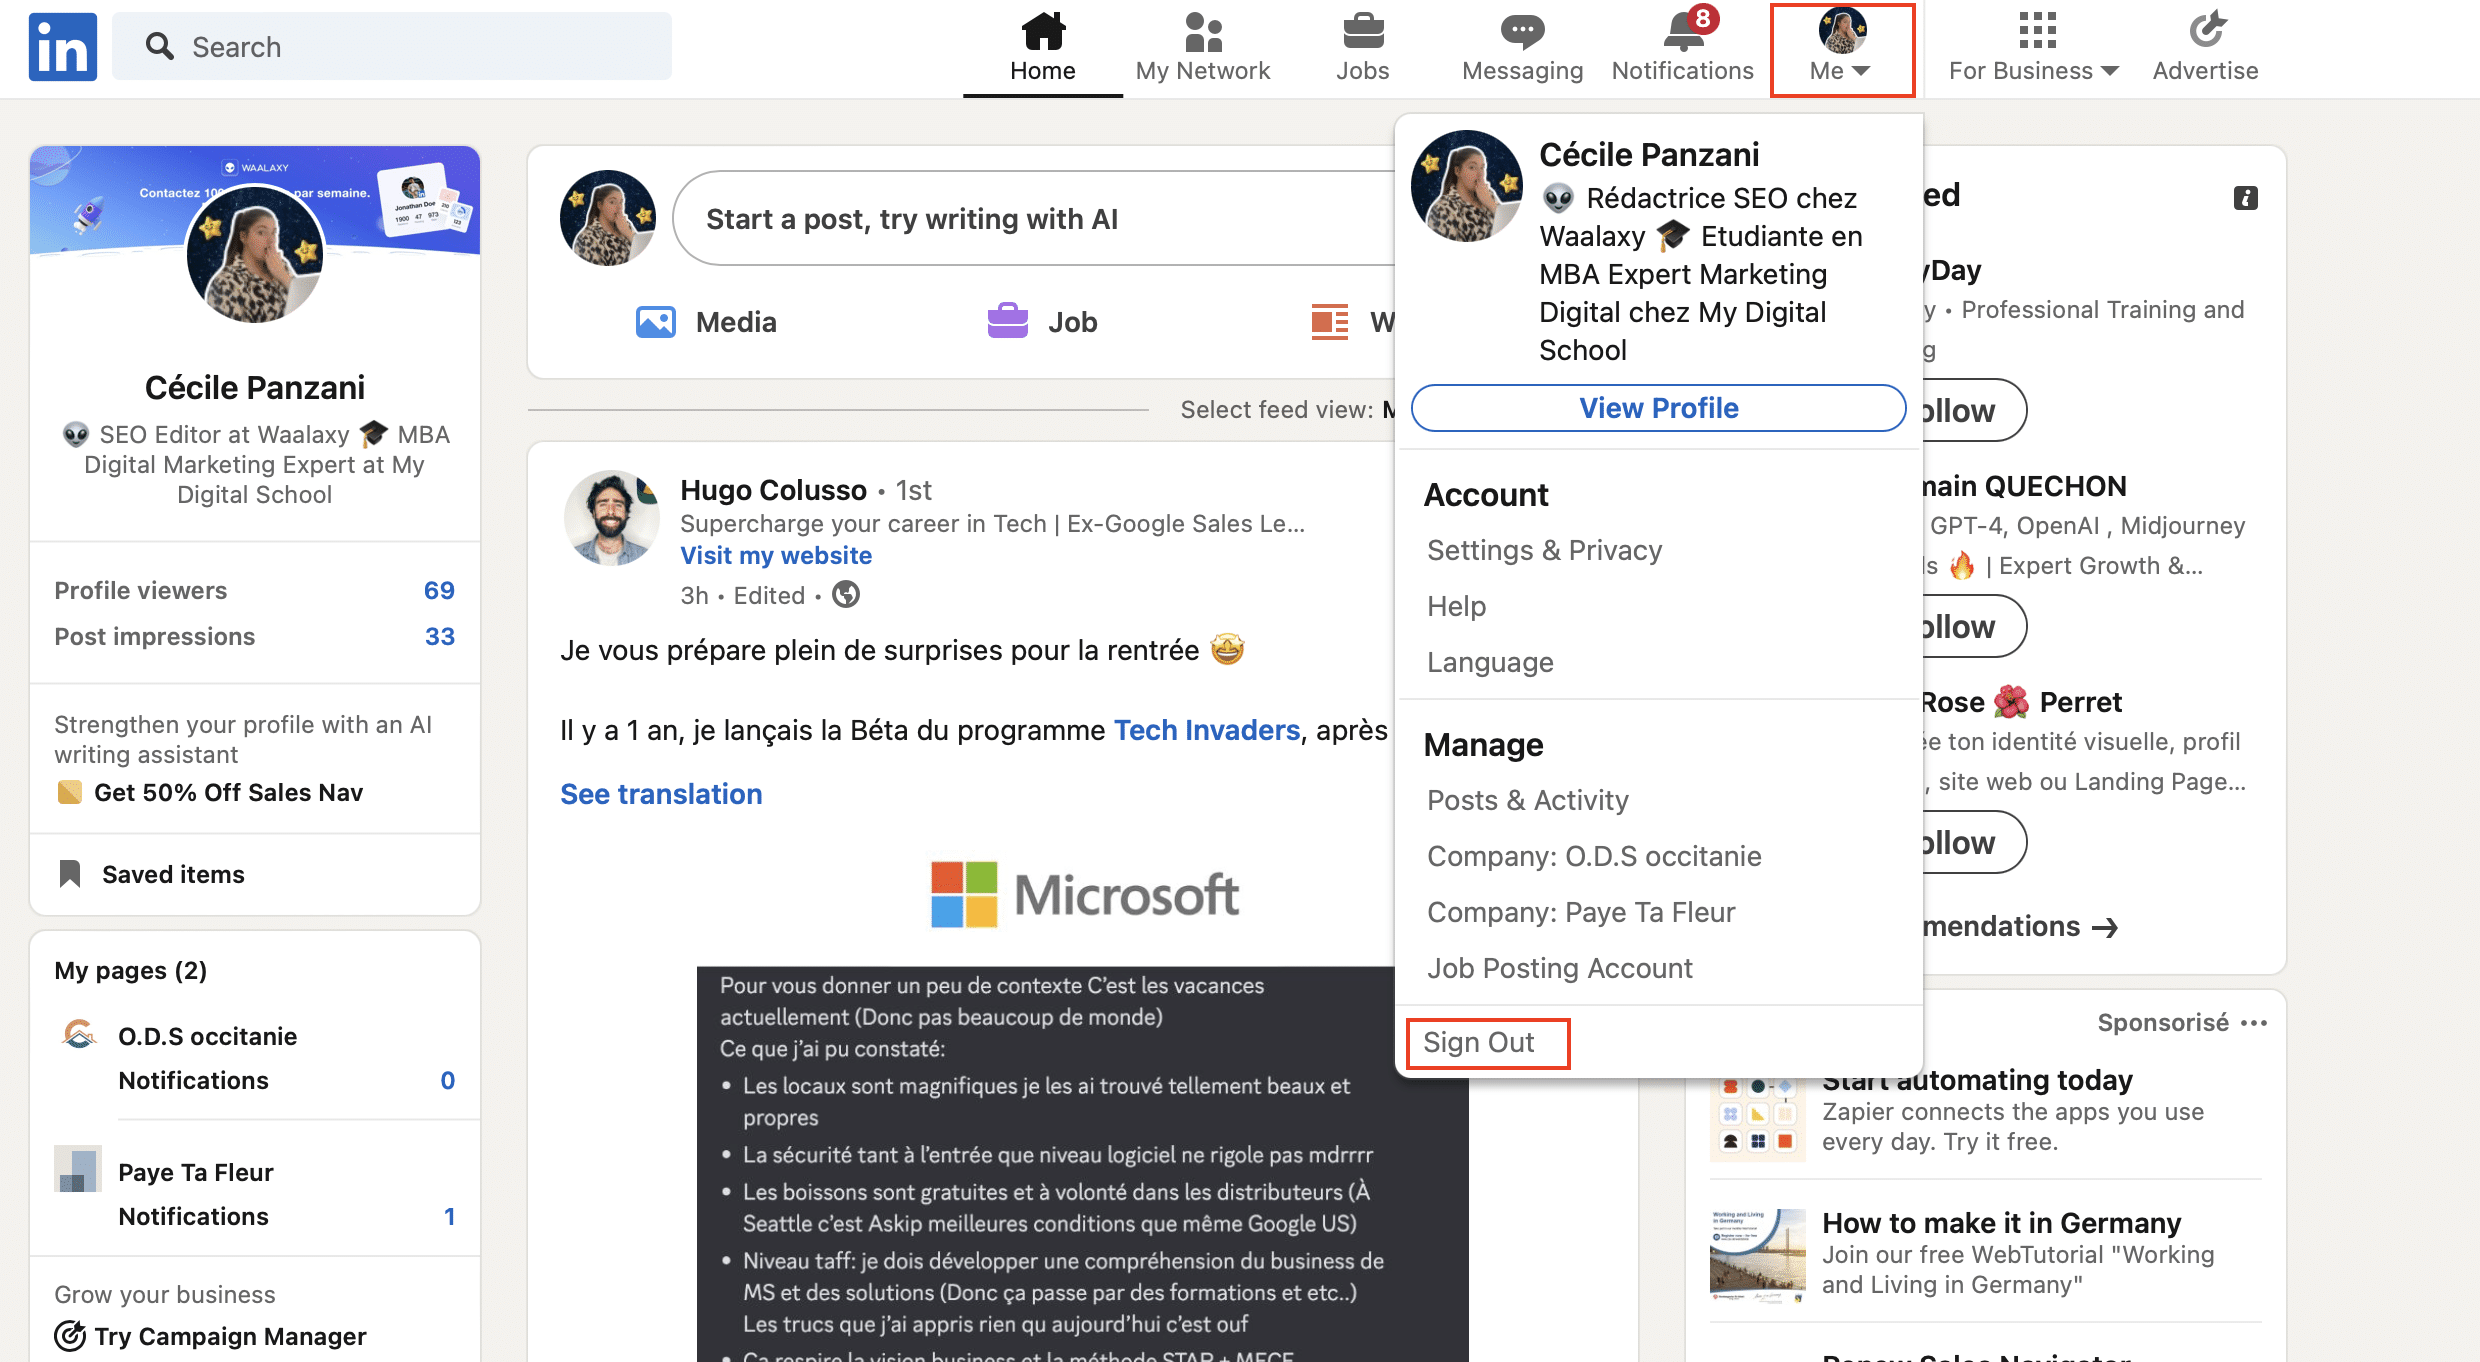Screen dimensions: 2480x1362
Task: Open Messaging inbox
Action: pos(1519,45)
